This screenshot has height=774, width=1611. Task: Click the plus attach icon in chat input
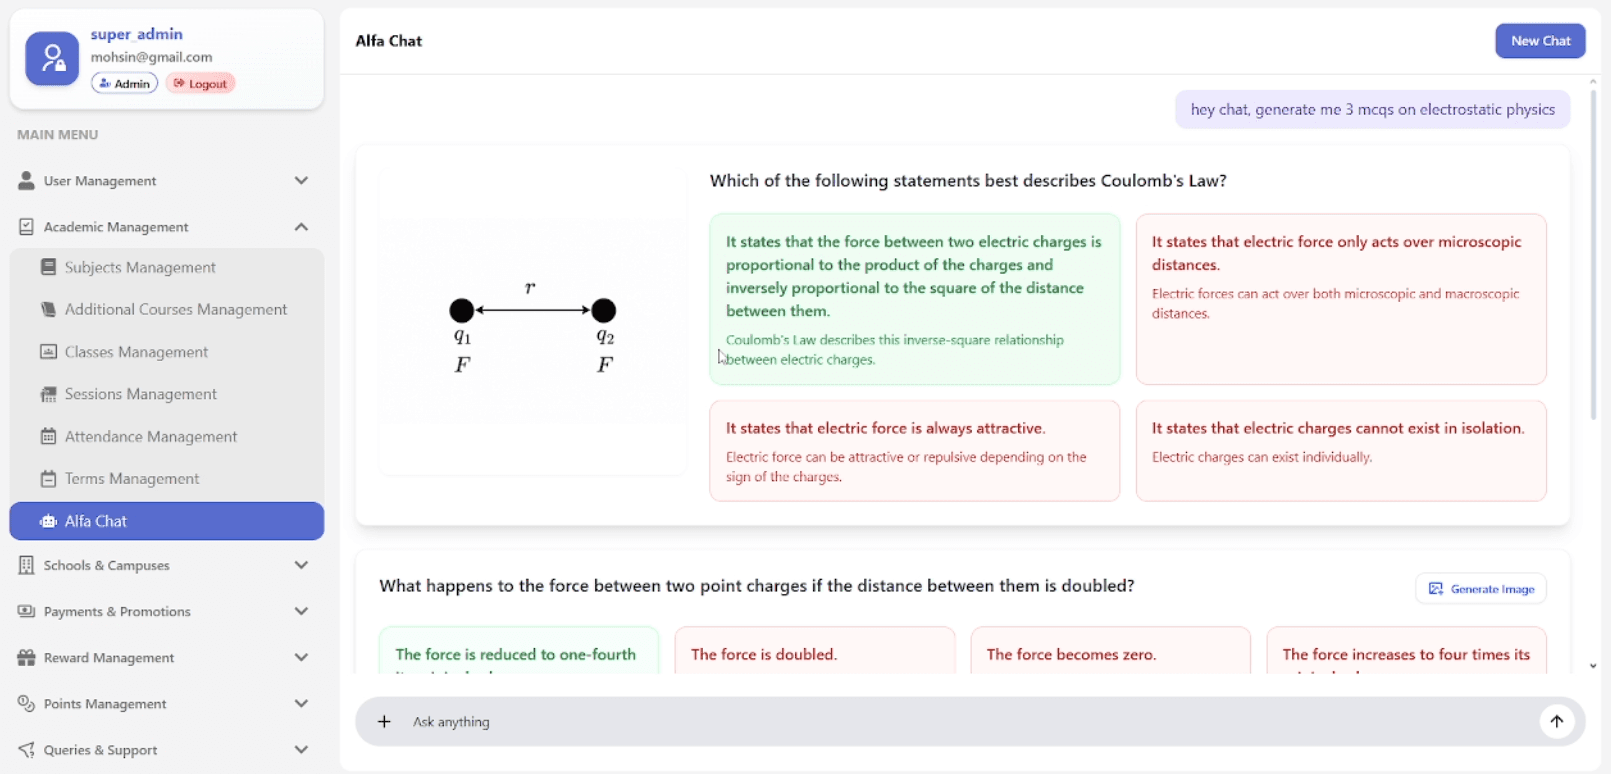(384, 721)
